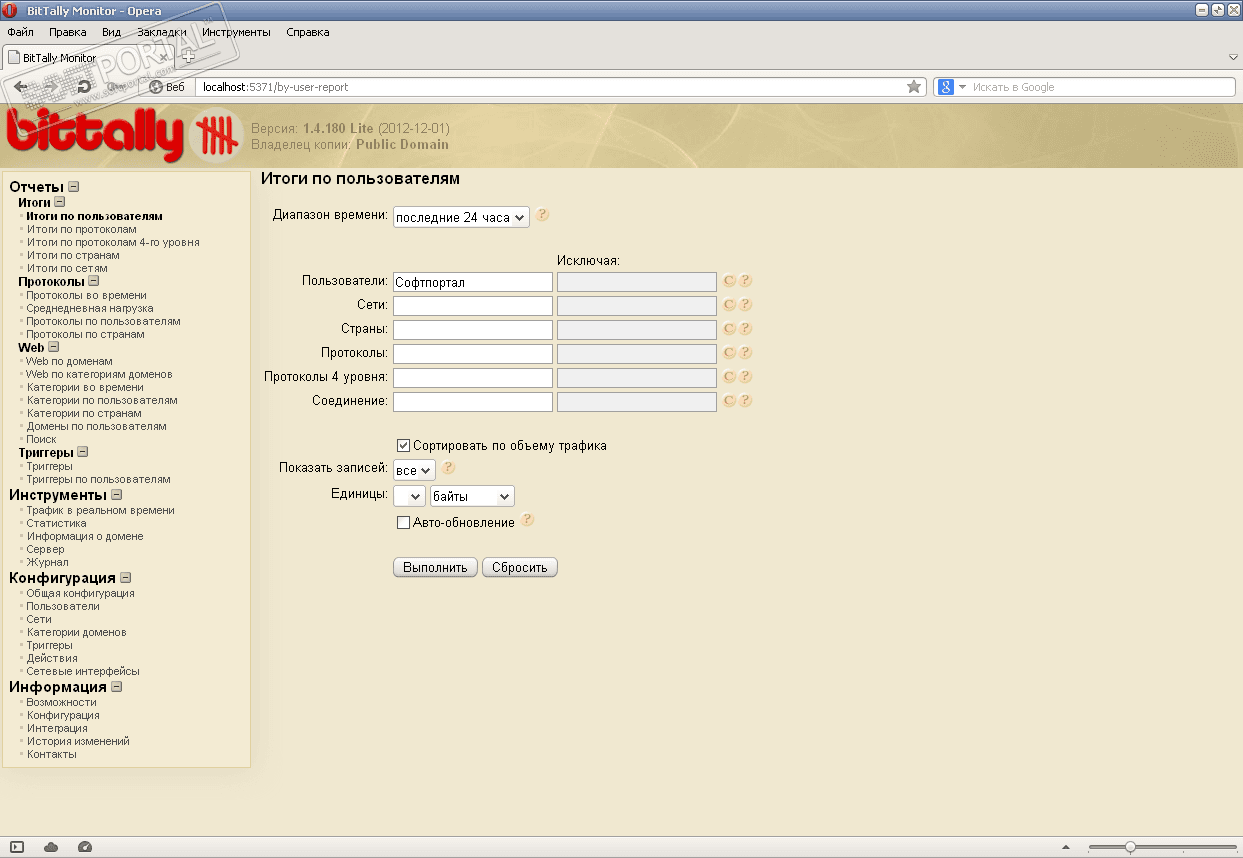Screen dimensions: 1243x858
Task: Open help icon for Протоколы row
Action: tap(745, 353)
